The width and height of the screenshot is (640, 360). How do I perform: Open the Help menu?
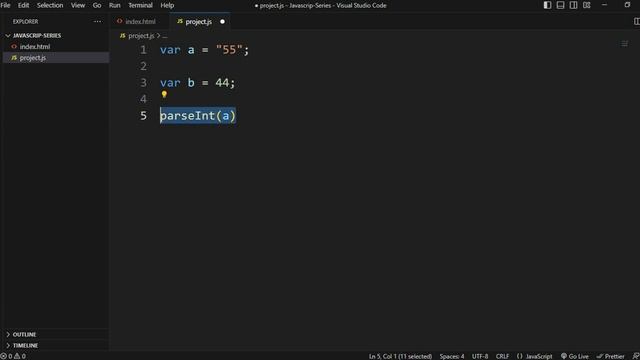167,5
